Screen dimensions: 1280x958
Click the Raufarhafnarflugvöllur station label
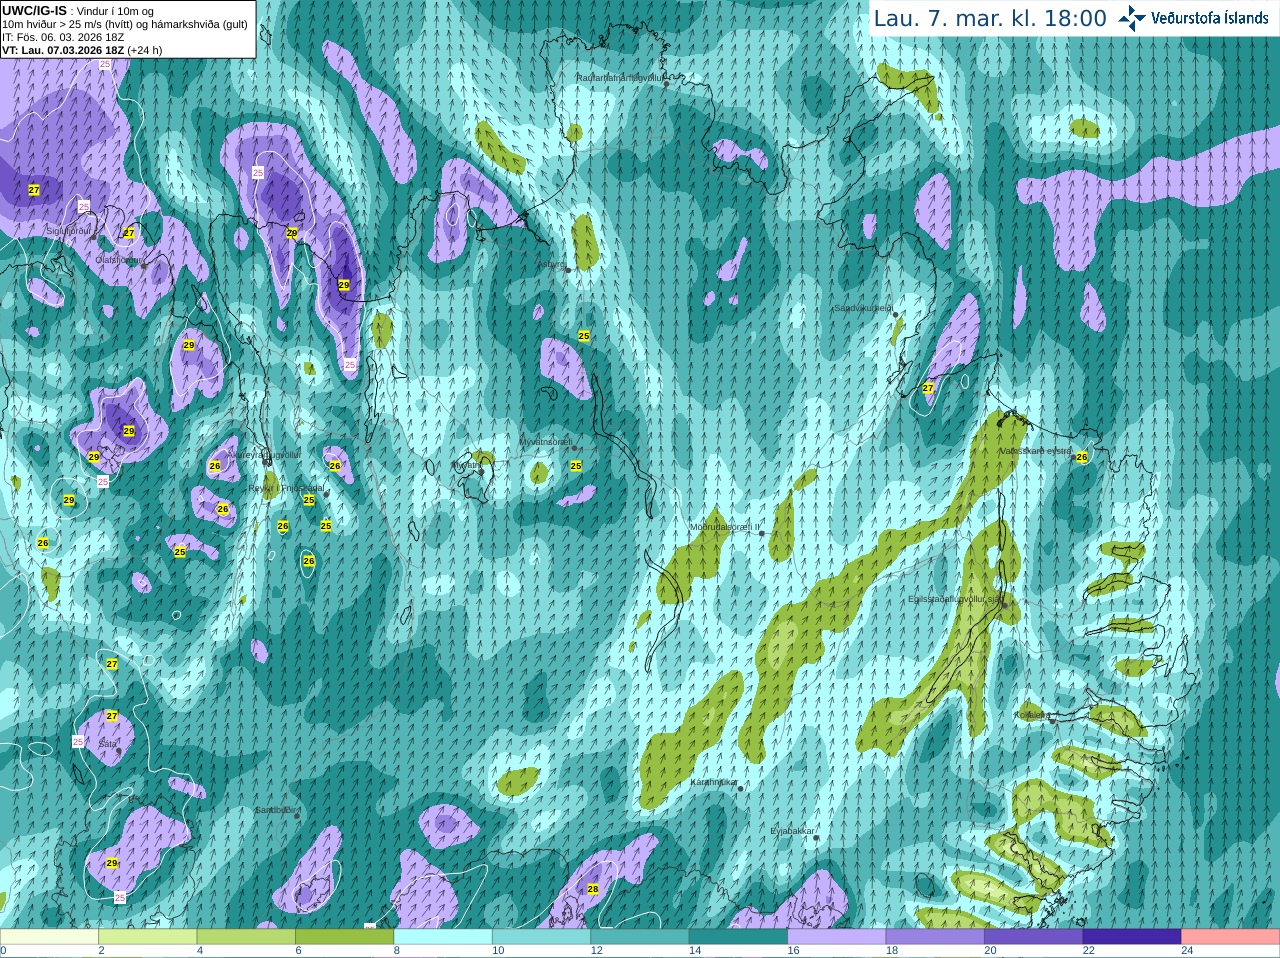point(620,77)
